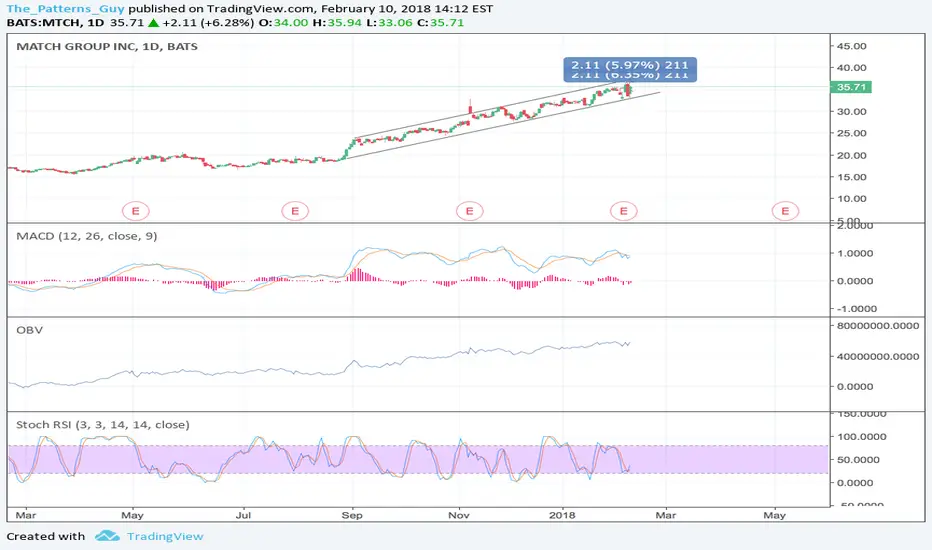Click the 50.0000 Stoch RSI axis label

[x=858, y=460]
